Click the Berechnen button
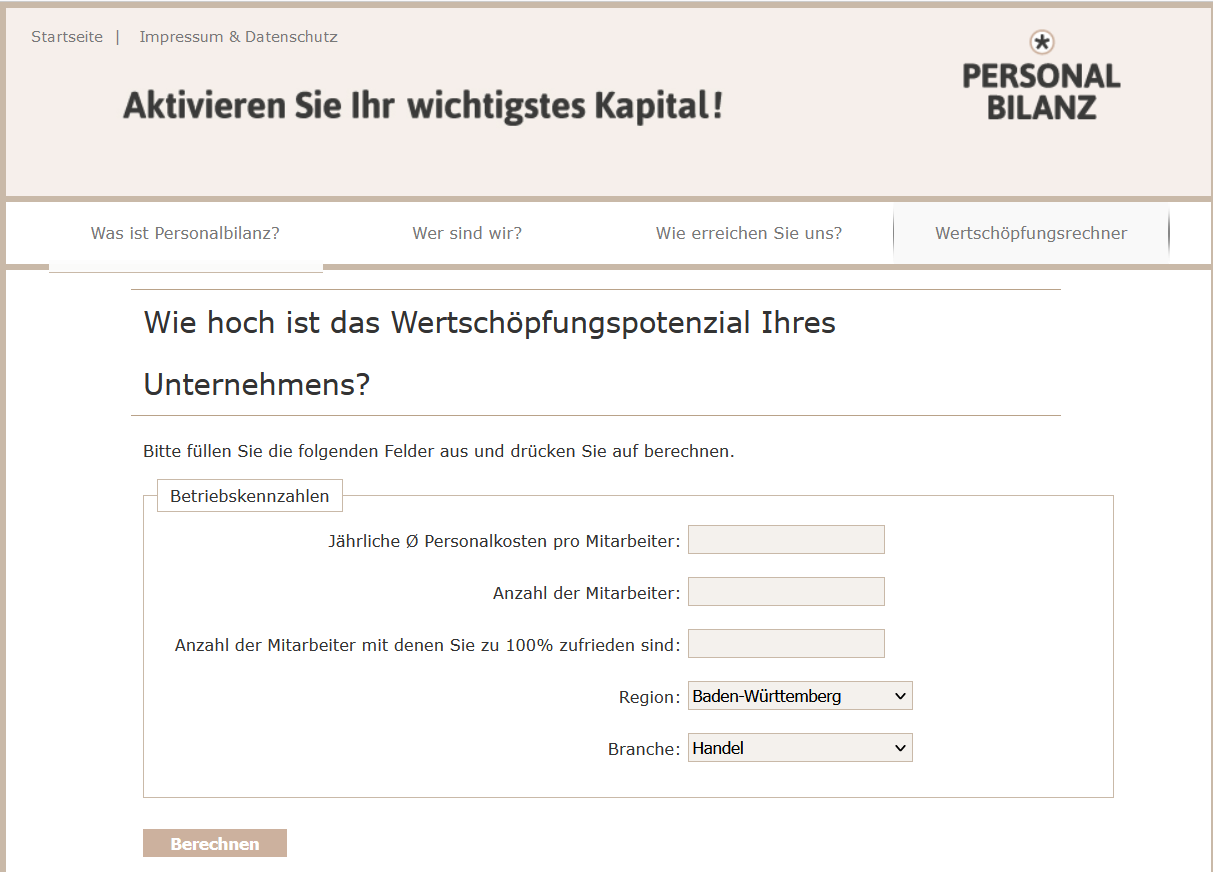 [x=215, y=844]
